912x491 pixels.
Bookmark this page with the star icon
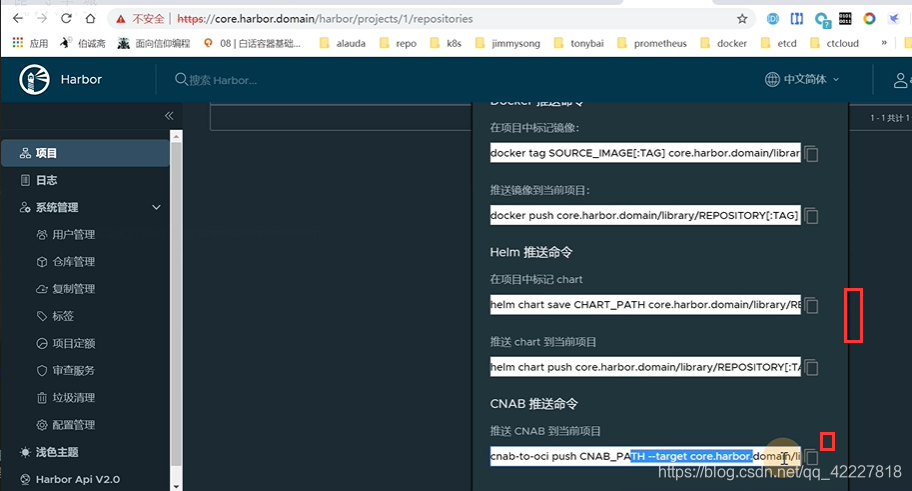[742, 19]
